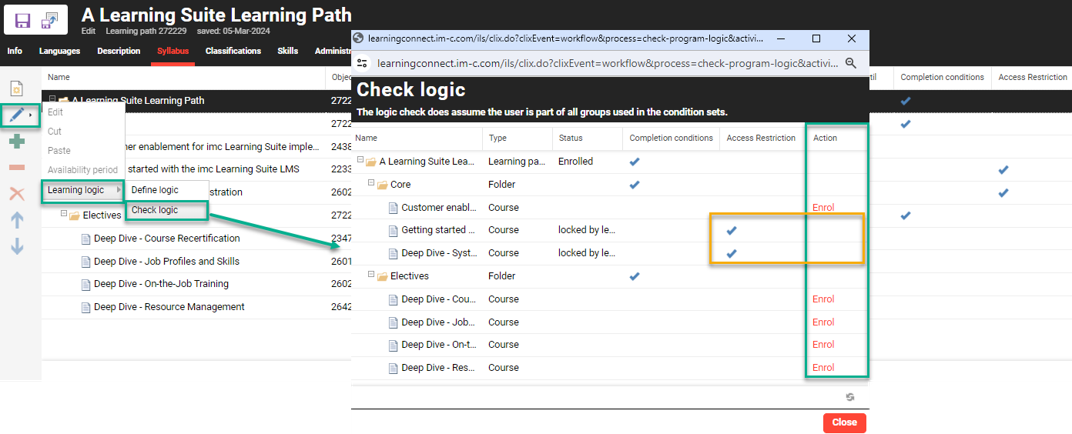Click the Electives folder icon in Check logic
Viewport: 1072px width, 434px height.
382,276
